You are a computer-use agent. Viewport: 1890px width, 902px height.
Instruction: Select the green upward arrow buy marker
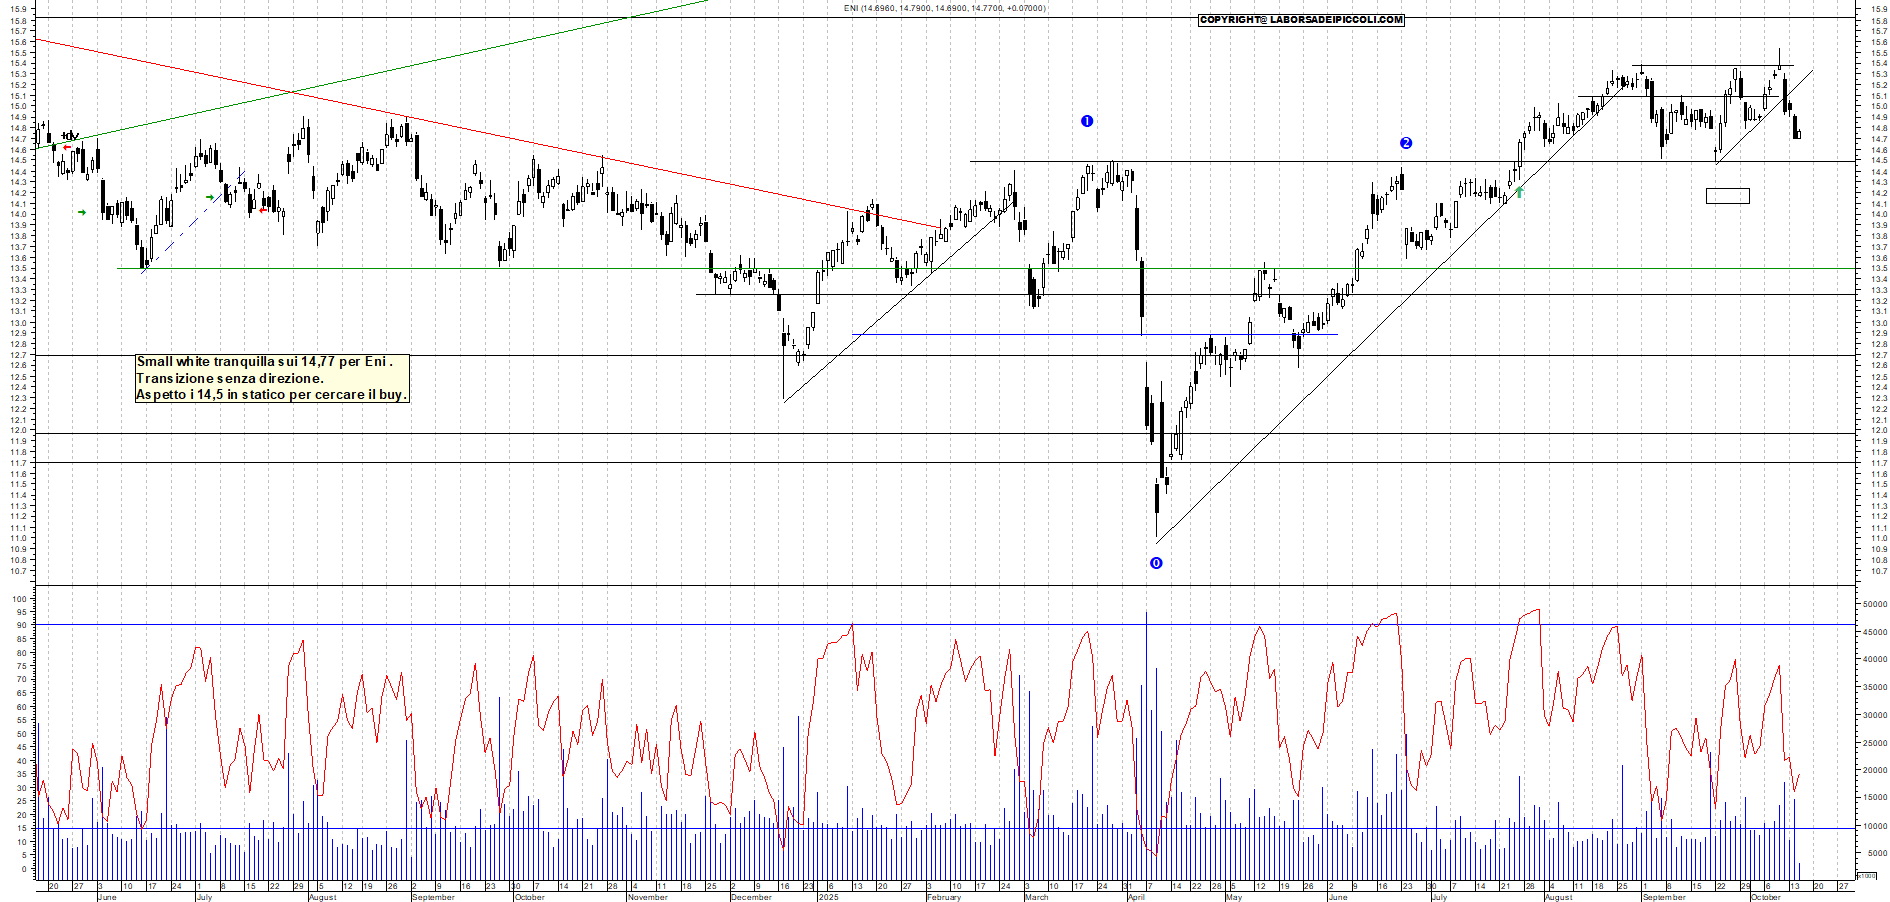(1520, 191)
